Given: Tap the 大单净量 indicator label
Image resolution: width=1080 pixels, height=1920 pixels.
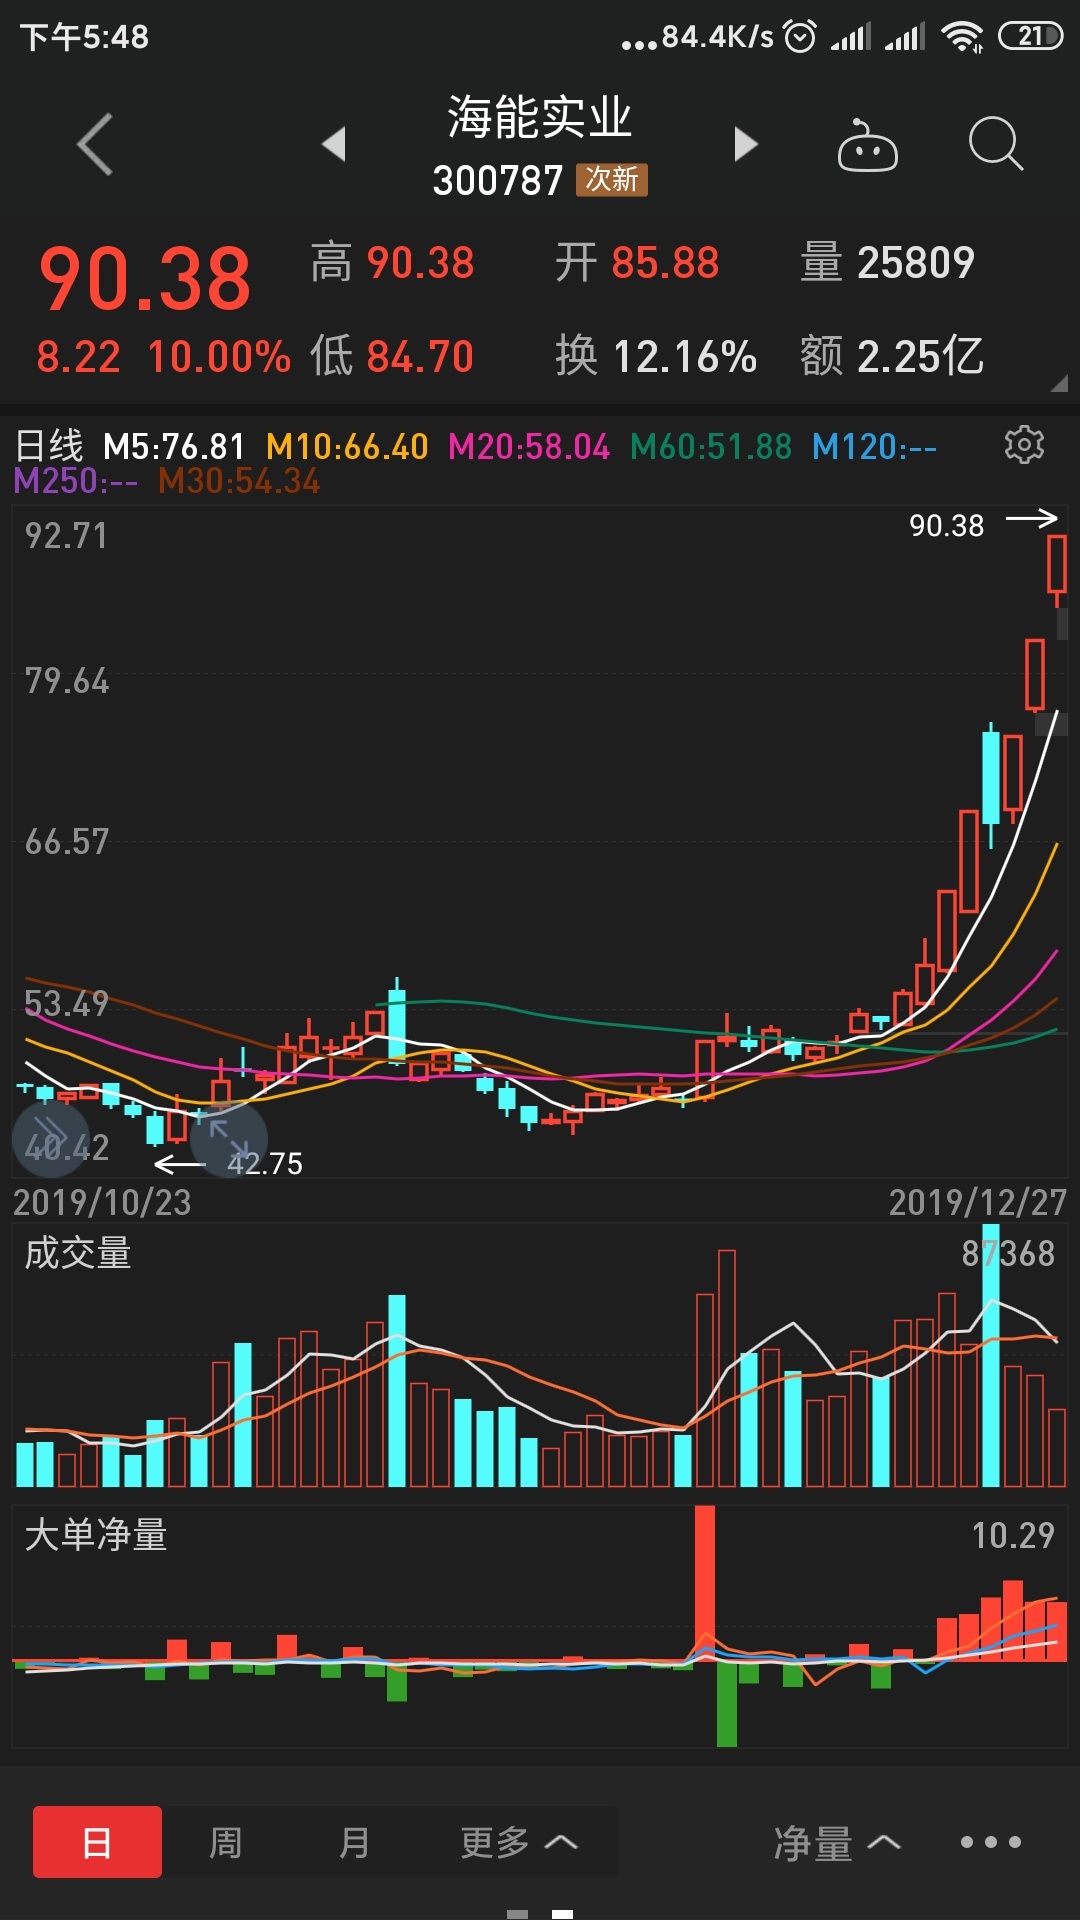Looking at the screenshot, I should click(96, 1535).
